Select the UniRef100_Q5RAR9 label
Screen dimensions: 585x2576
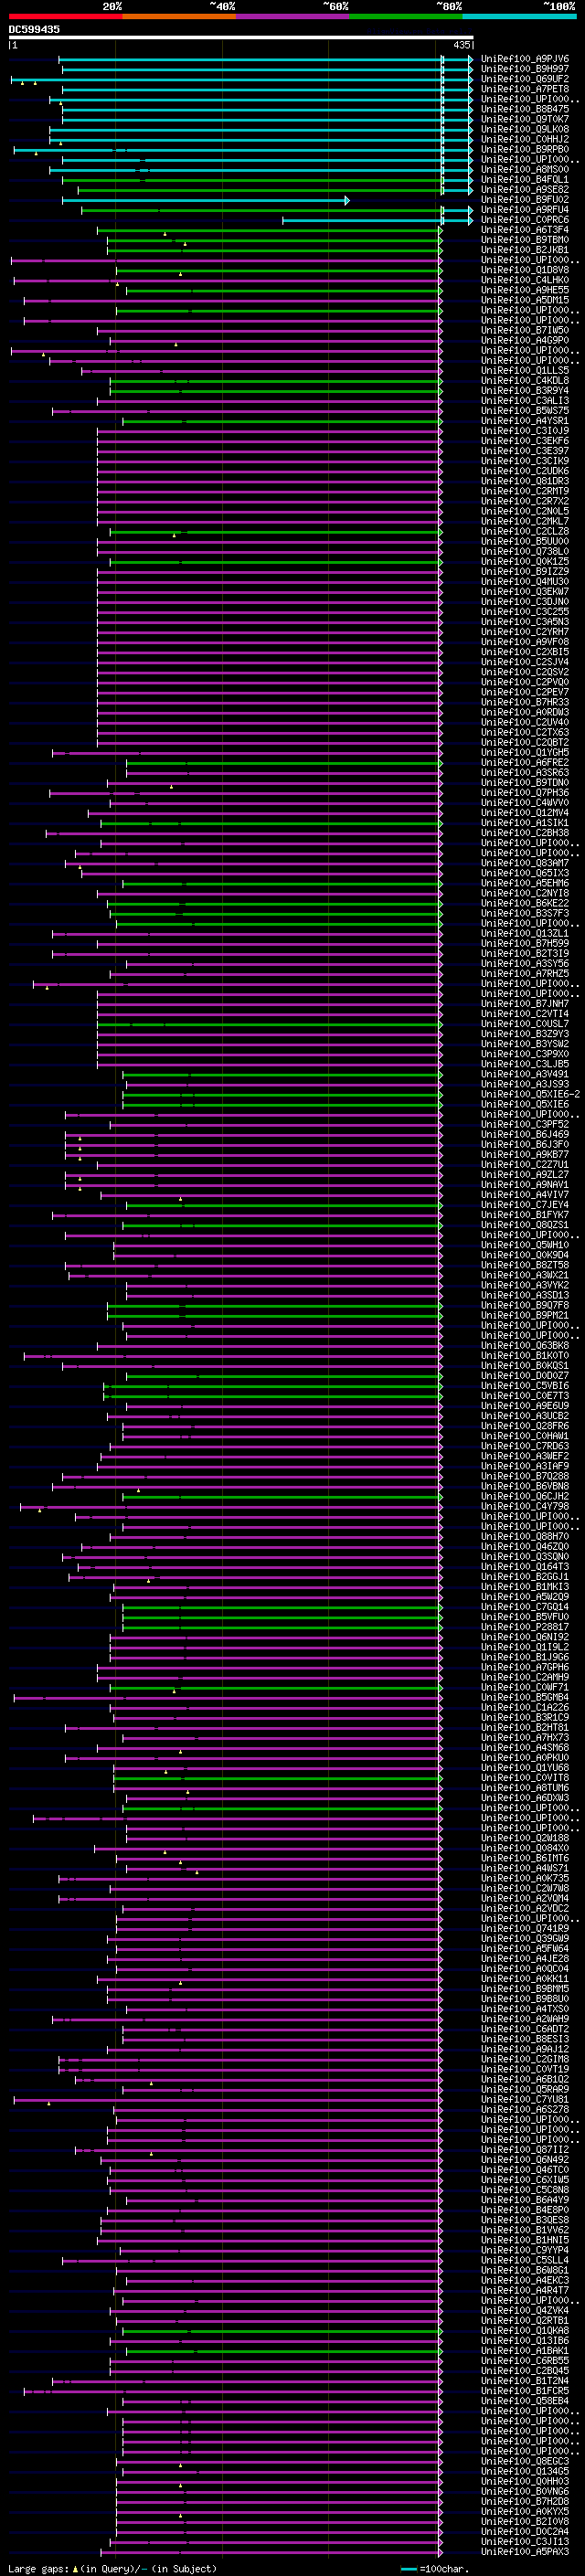click(524, 2089)
